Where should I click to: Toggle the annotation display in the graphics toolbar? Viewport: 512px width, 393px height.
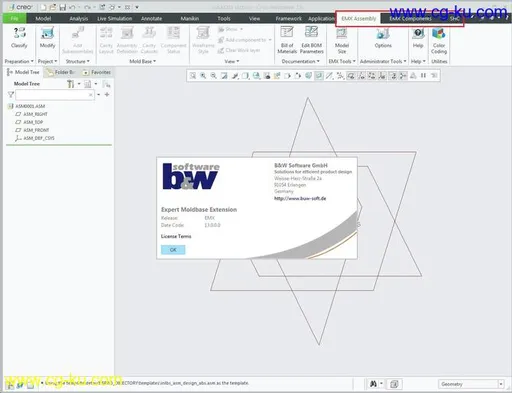point(393,76)
